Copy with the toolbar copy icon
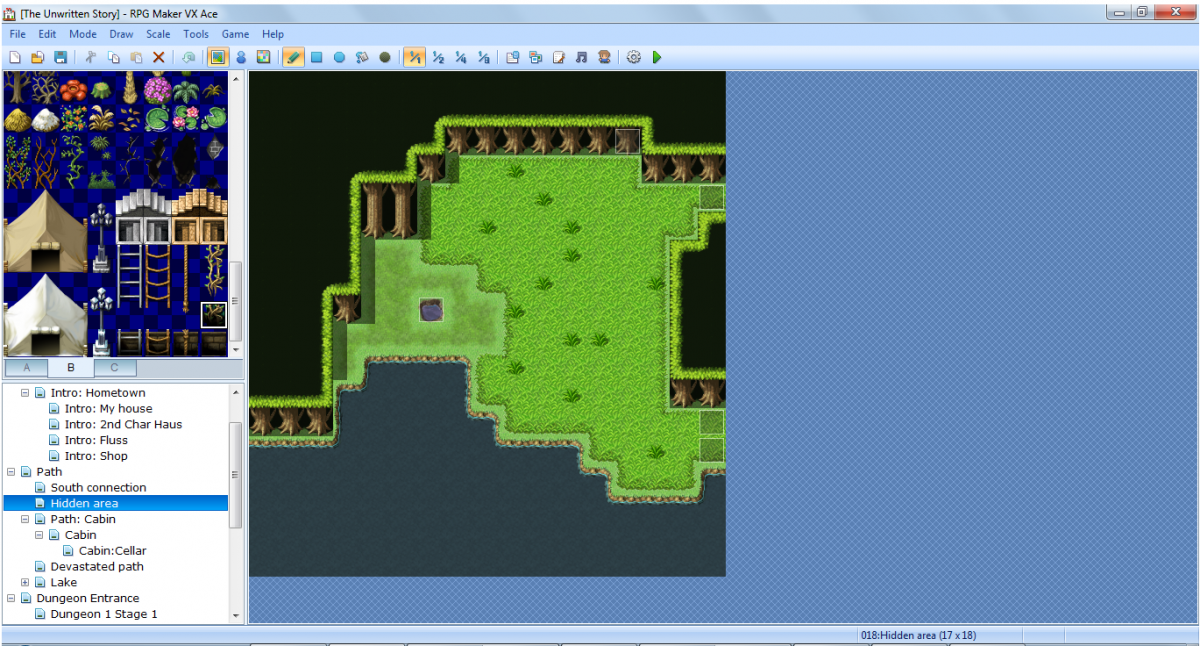The width and height of the screenshot is (1200, 646). coord(113,57)
